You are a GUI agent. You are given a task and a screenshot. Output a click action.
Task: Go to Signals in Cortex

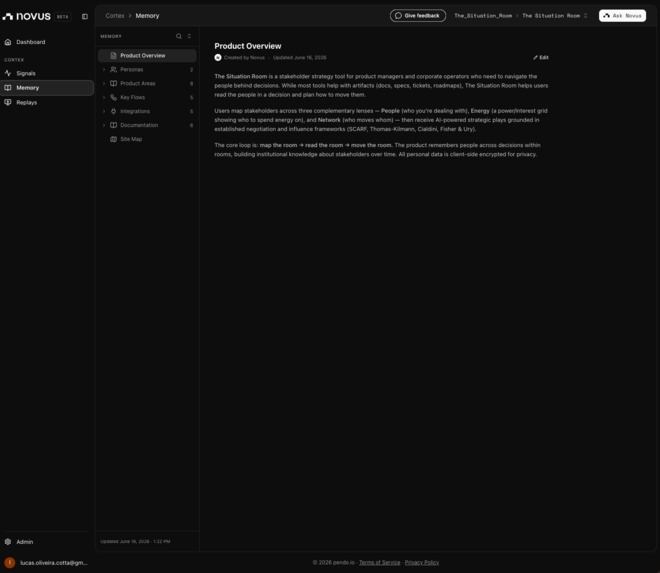47,73
